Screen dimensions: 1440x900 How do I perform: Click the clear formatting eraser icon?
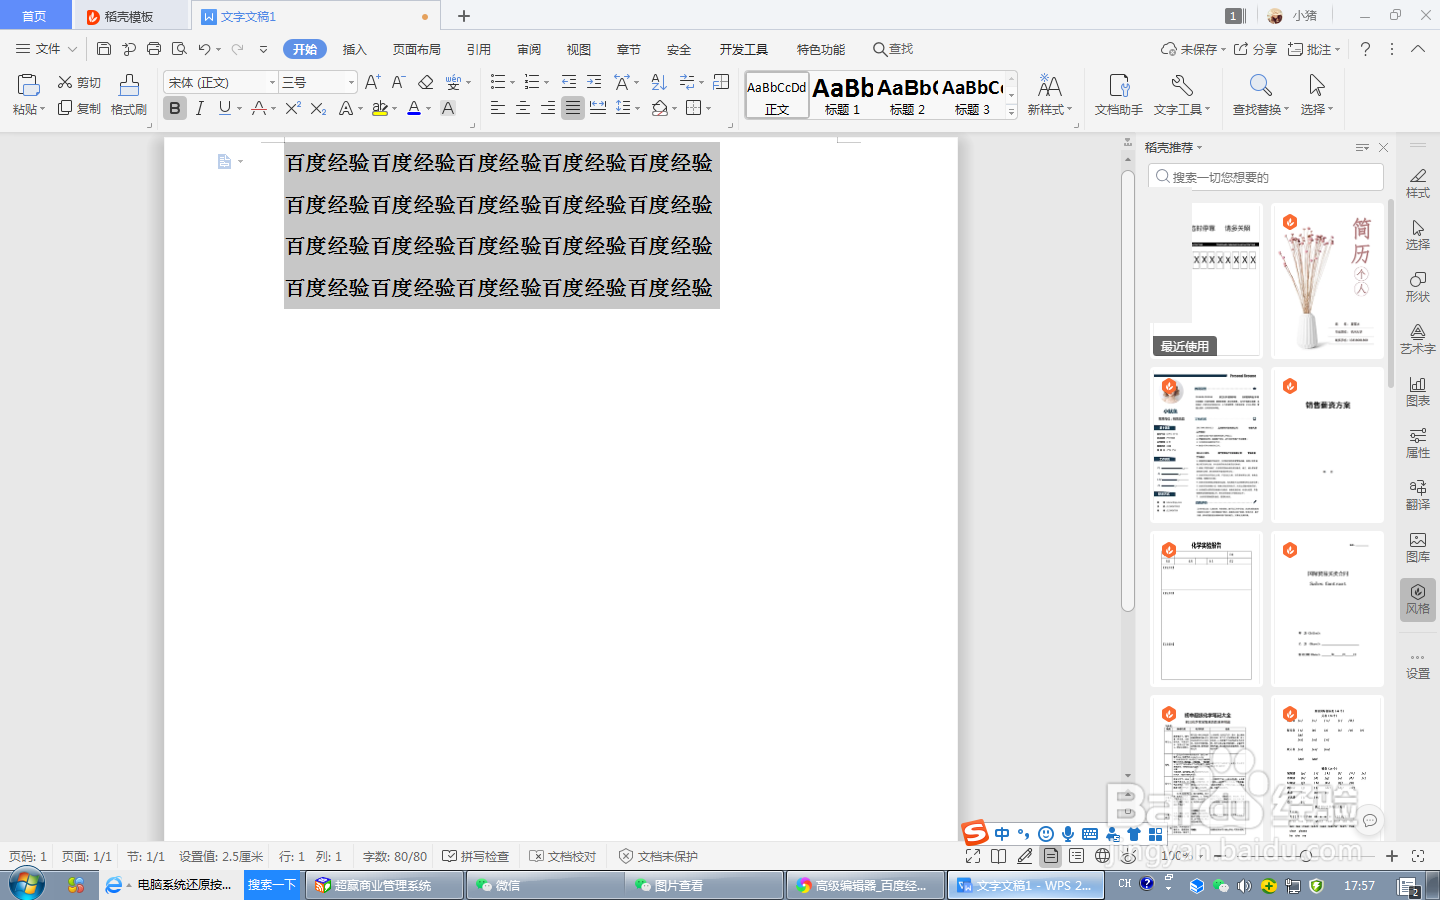click(425, 82)
